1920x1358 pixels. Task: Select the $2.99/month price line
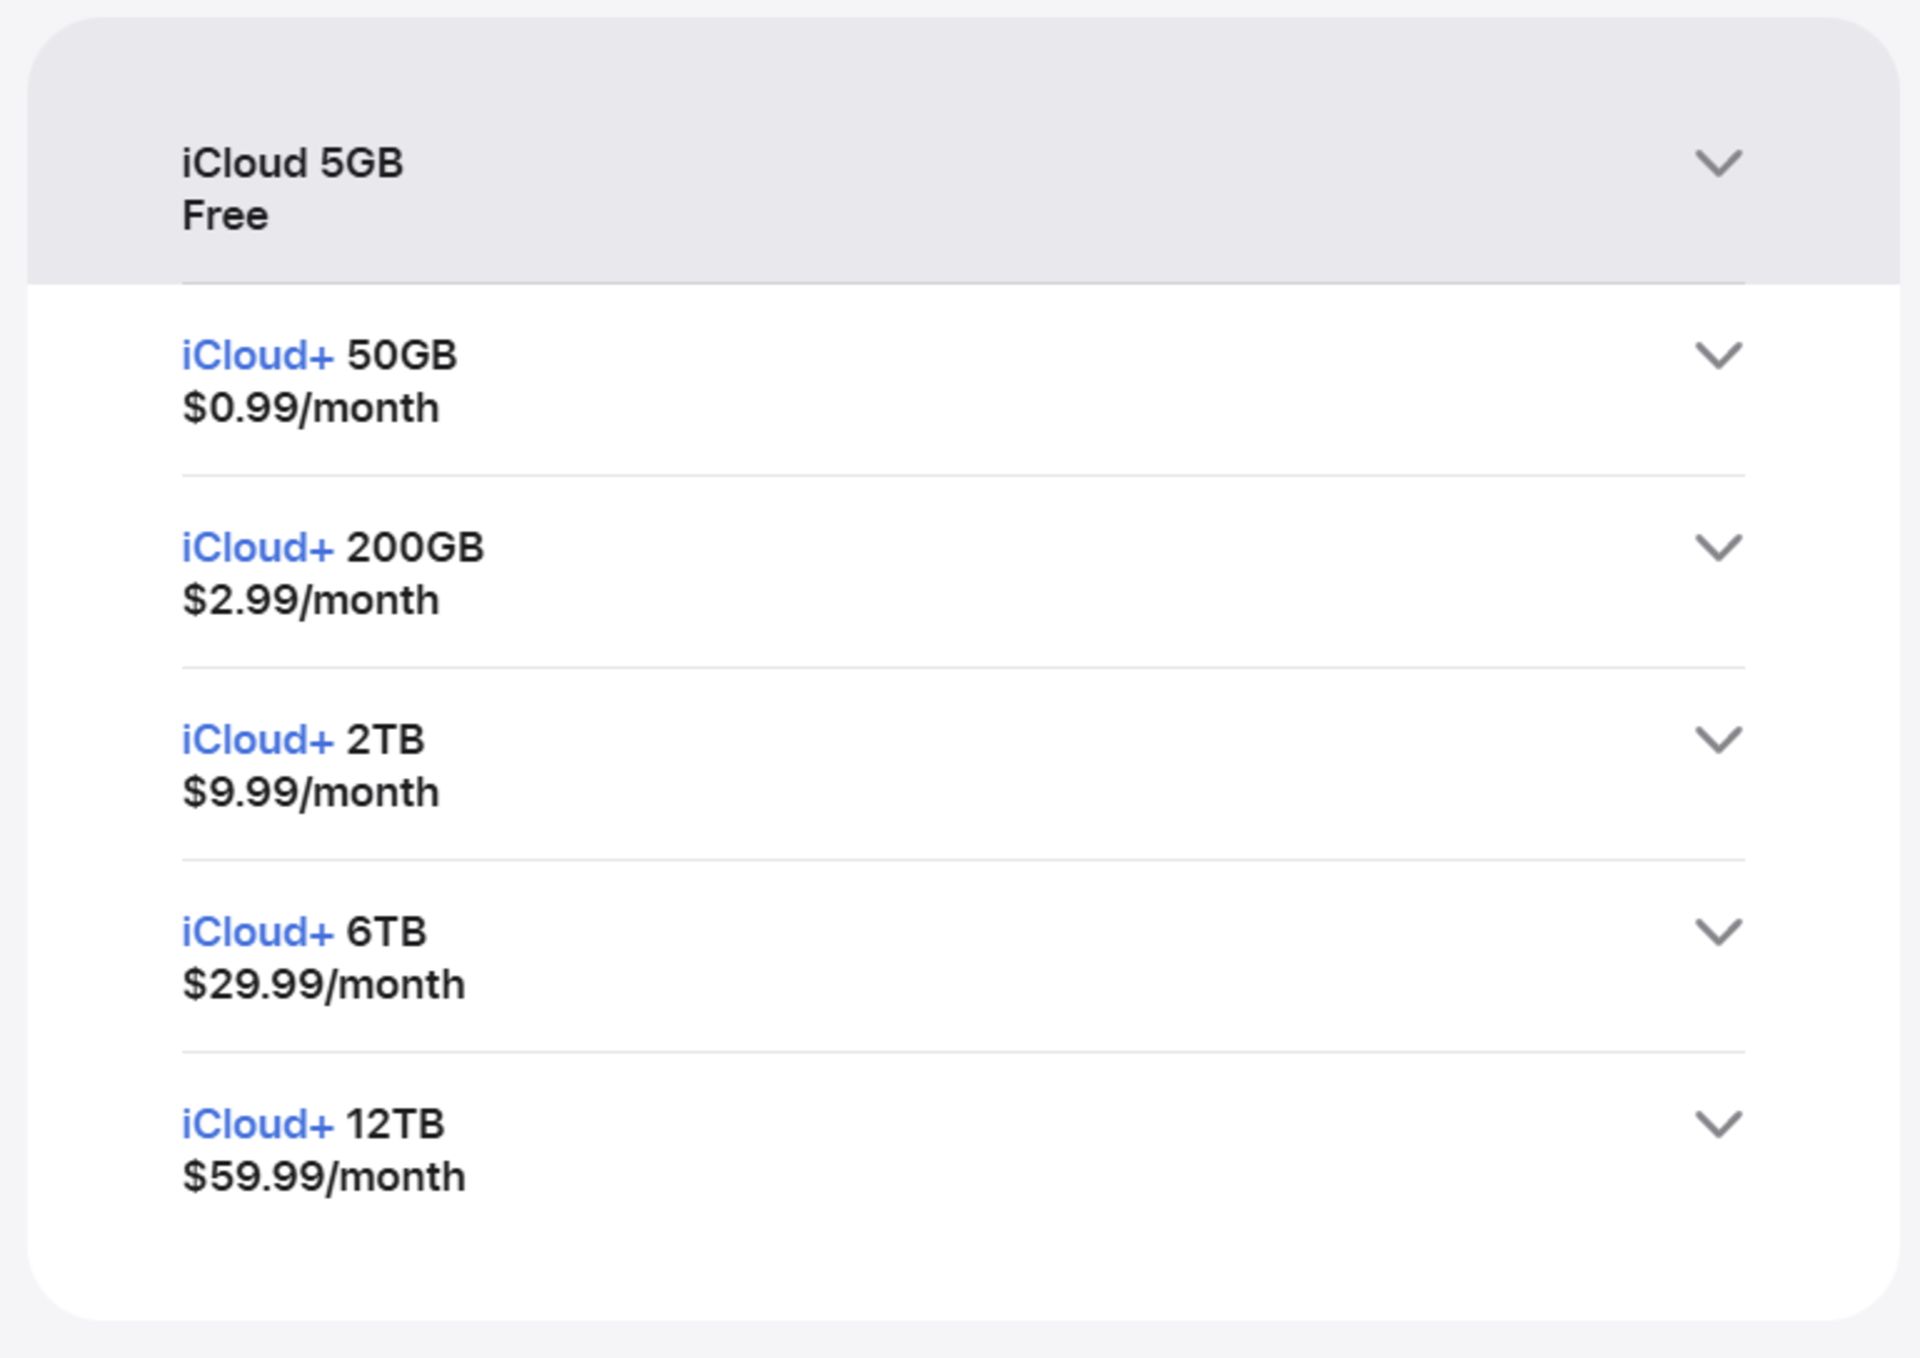pos(311,600)
